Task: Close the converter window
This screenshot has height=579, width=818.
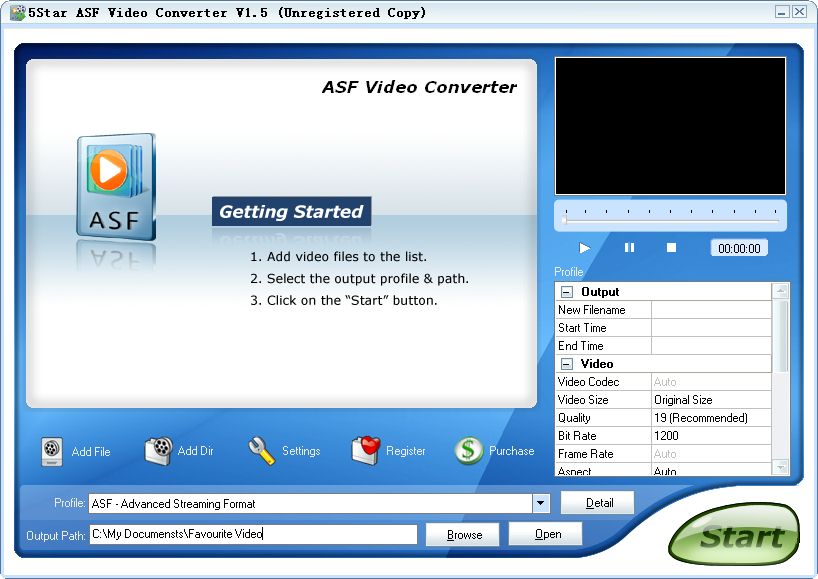Action: point(799,12)
